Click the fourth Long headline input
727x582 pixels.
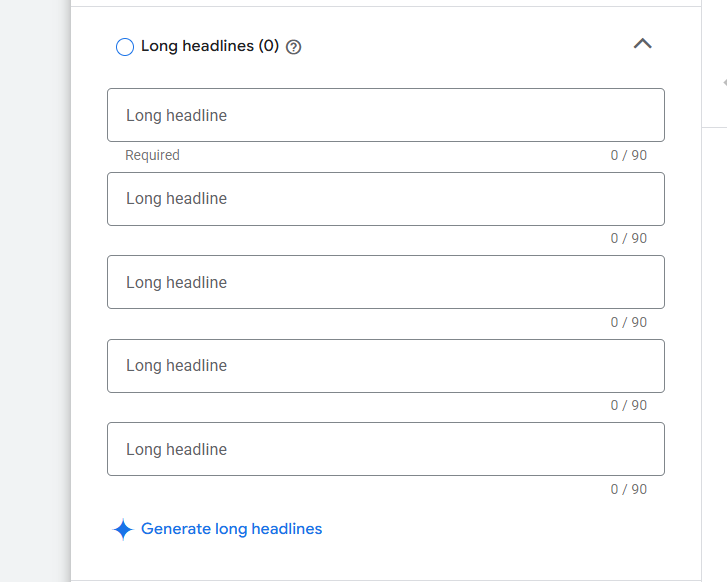[x=385, y=366]
